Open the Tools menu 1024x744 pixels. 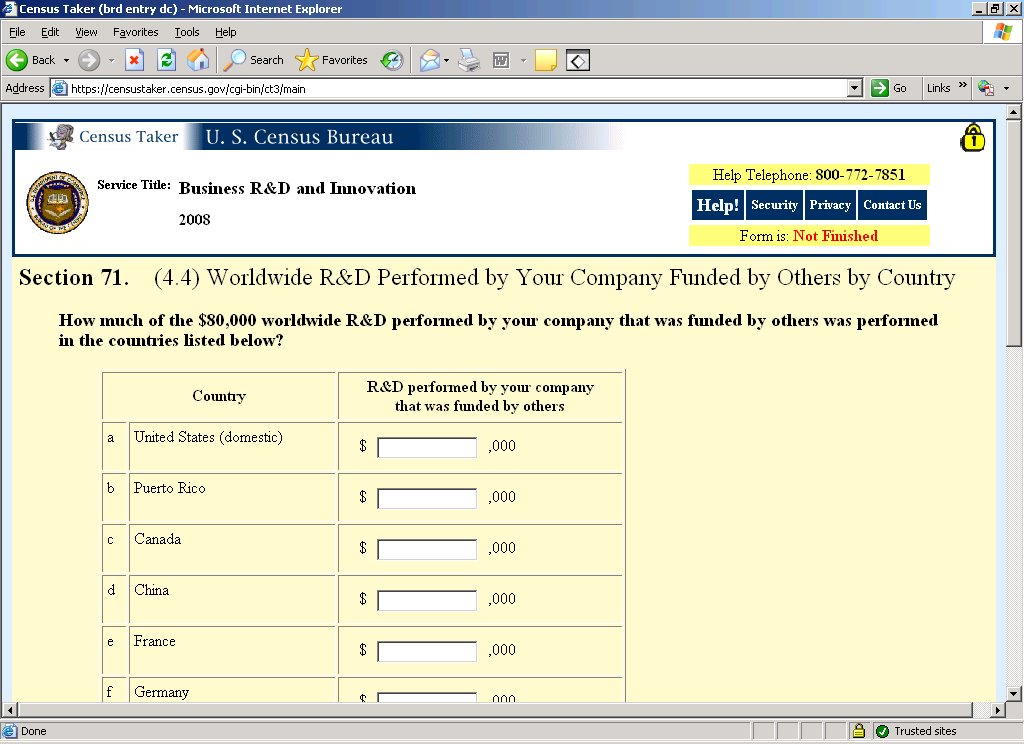pos(186,32)
